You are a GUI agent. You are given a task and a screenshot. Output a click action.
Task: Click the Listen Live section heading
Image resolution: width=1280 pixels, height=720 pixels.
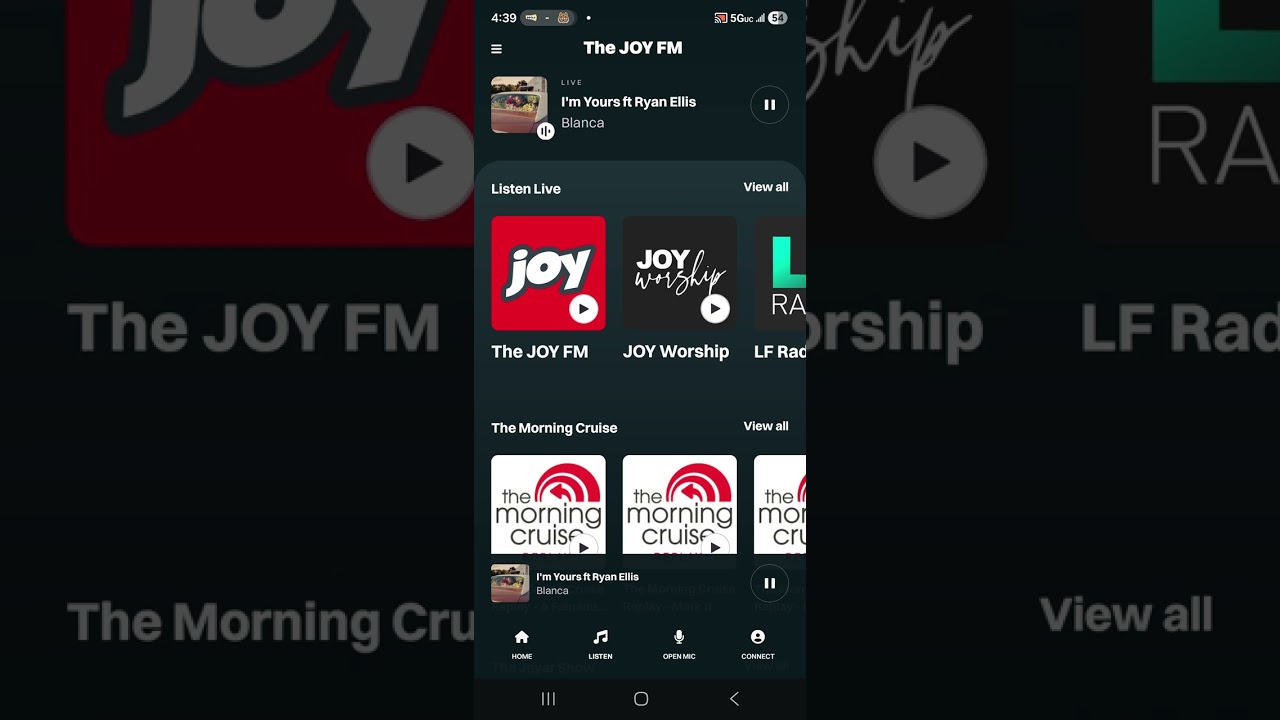coord(526,189)
